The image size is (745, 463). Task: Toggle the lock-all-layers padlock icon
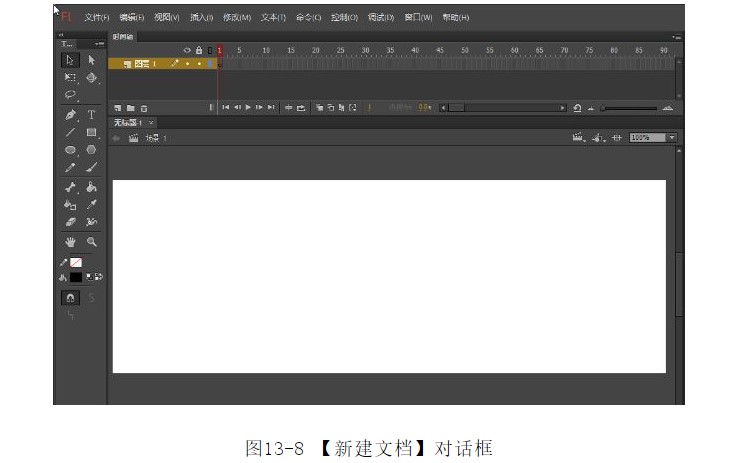point(198,50)
